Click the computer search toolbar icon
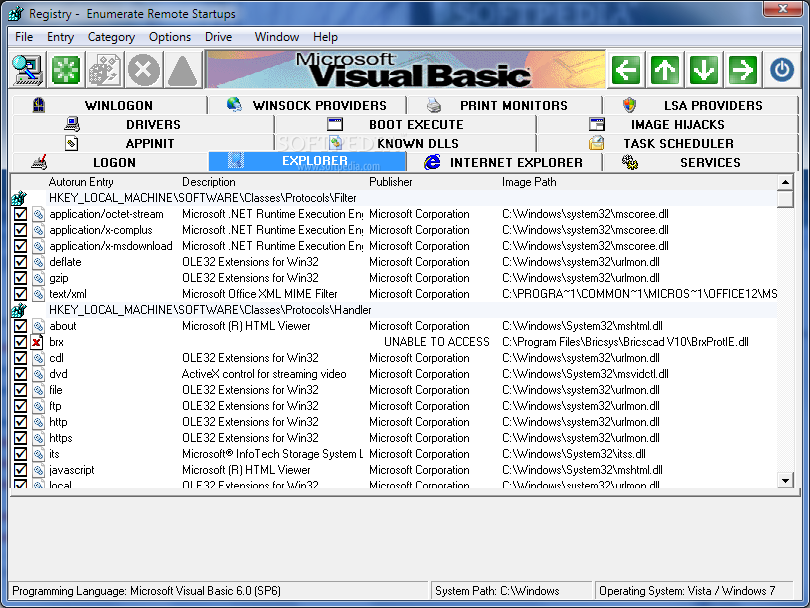Screen dimensions: 810x608 tap(27, 70)
